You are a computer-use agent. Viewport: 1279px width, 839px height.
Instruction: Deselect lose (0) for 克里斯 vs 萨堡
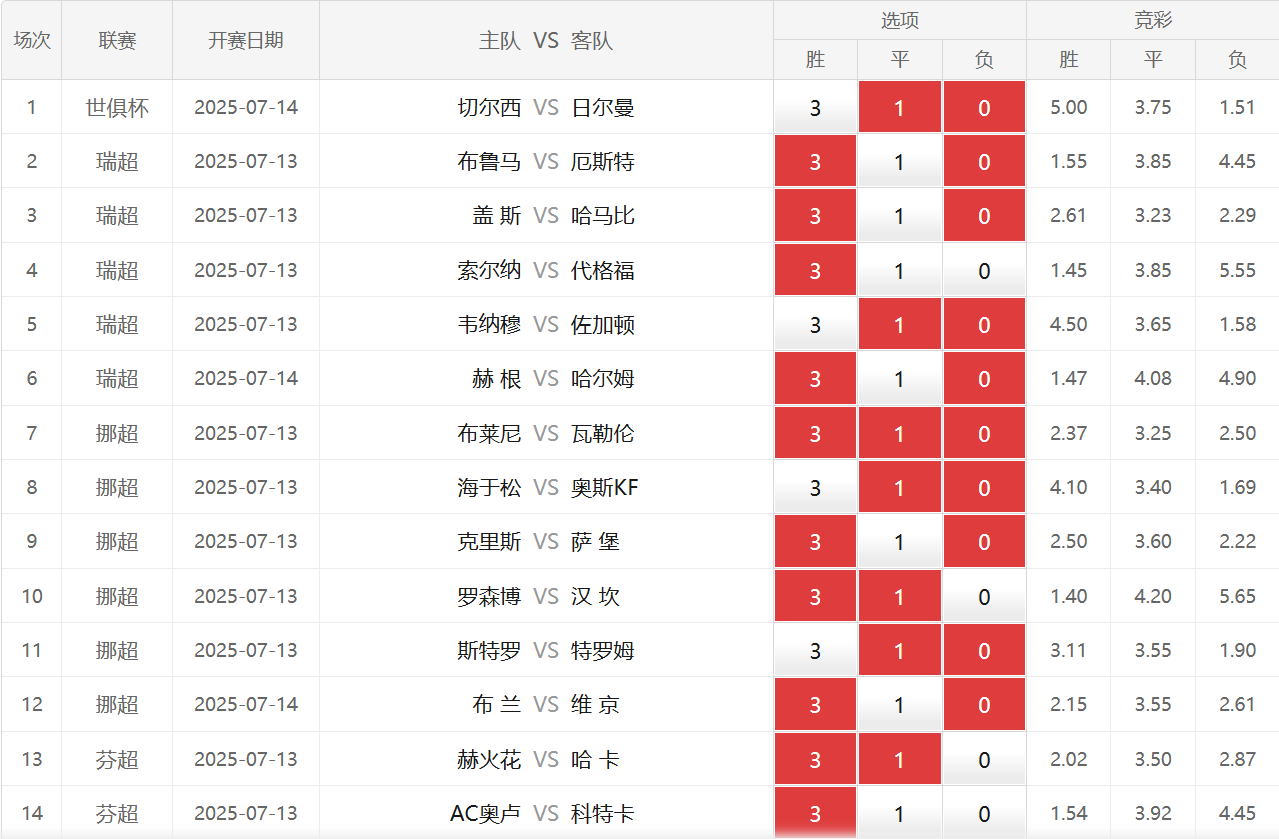click(984, 541)
